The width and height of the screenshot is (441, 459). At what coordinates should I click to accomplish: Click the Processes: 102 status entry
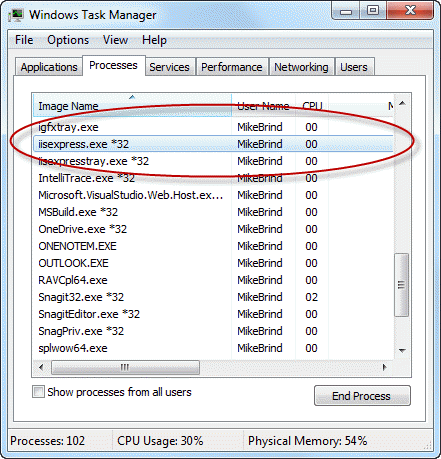[x=48, y=441]
